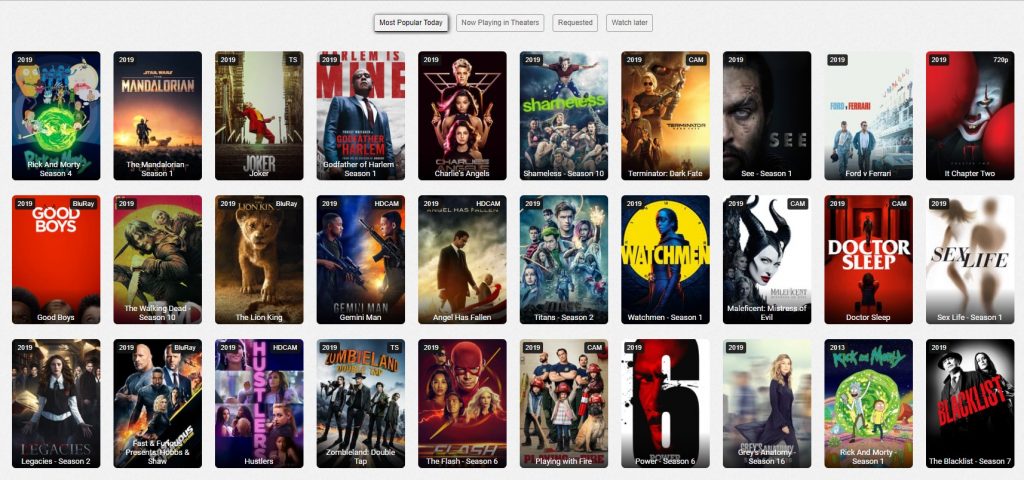
Task: Click the BluRay badge on Good Boys
Action: [83, 203]
